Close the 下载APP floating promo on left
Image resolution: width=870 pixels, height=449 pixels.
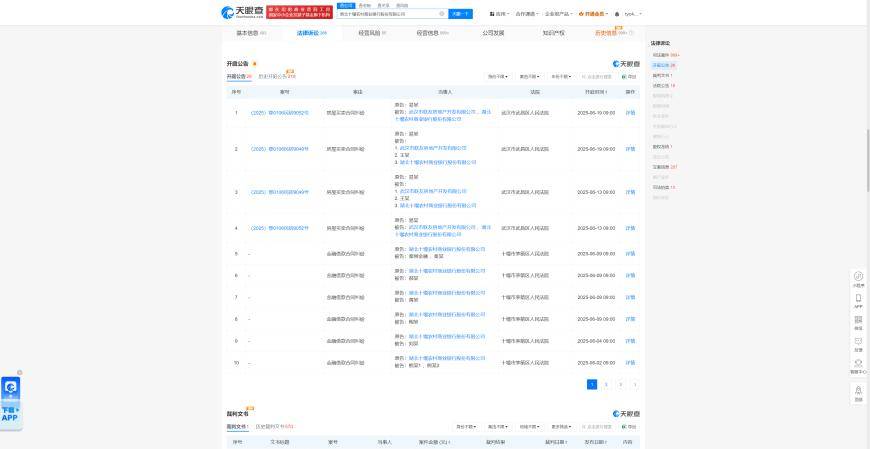[x=20, y=372]
